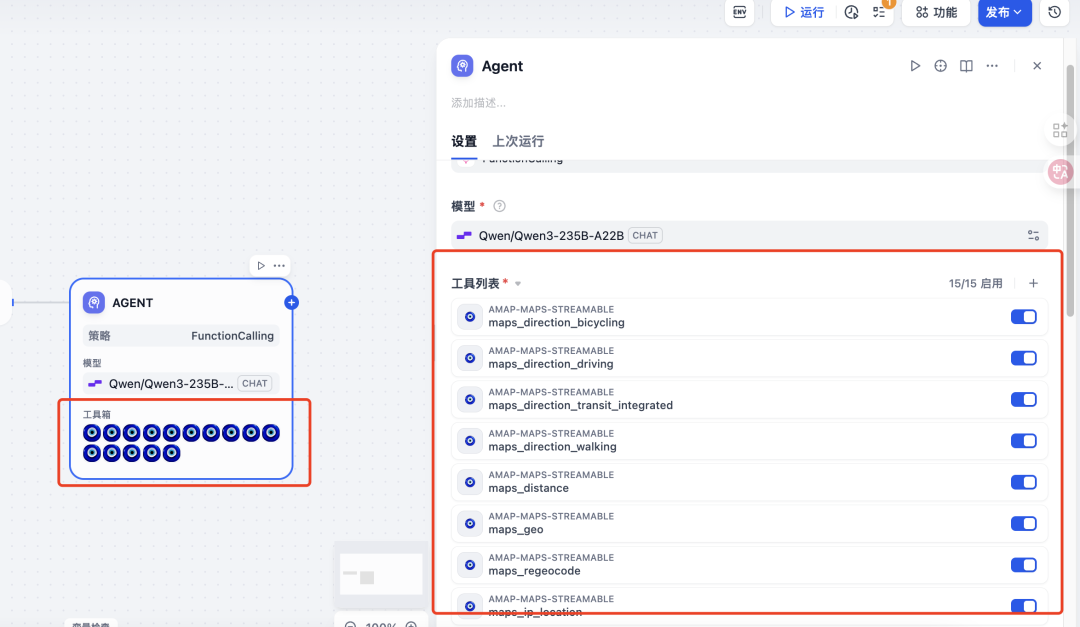Disable maps_direction_walking tool switch

1024,441
